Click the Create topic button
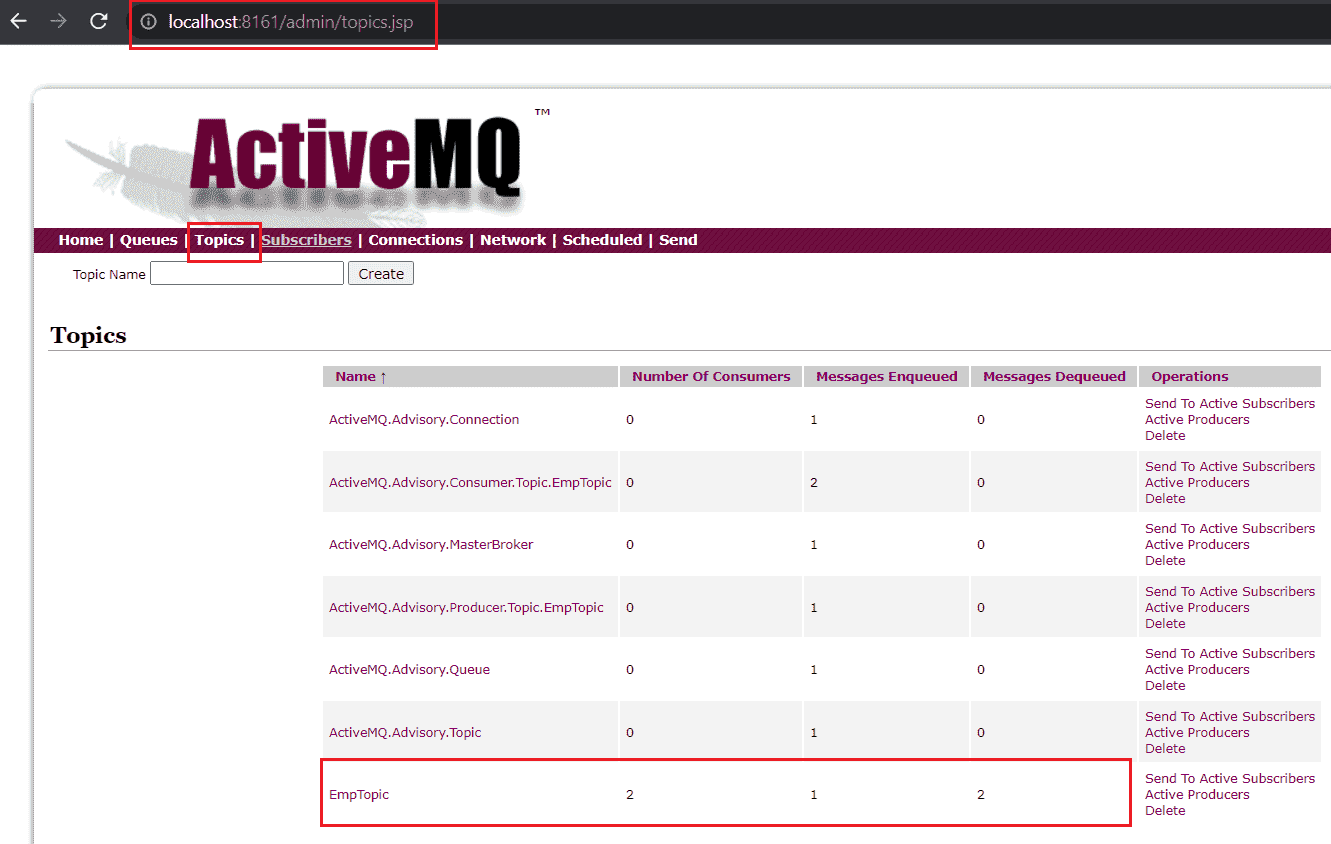Viewport: 1331px width, 844px height. pos(381,273)
